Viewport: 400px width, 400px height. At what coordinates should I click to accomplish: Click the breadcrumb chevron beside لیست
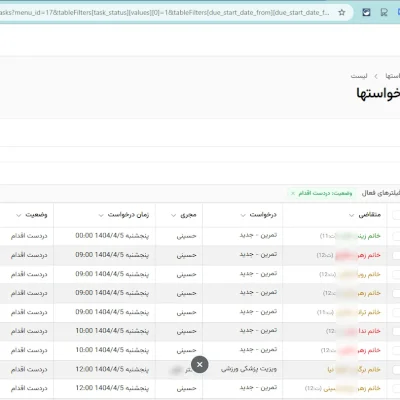coord(376,76)
